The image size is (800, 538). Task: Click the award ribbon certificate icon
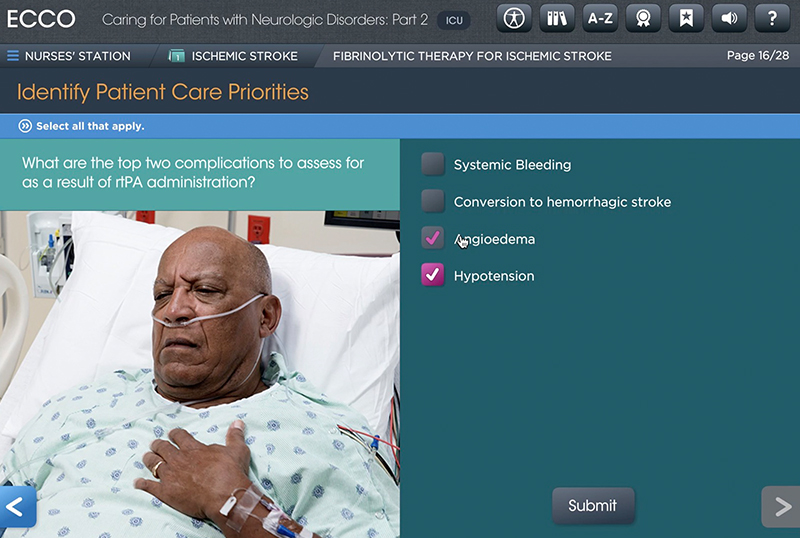(643, 18)
